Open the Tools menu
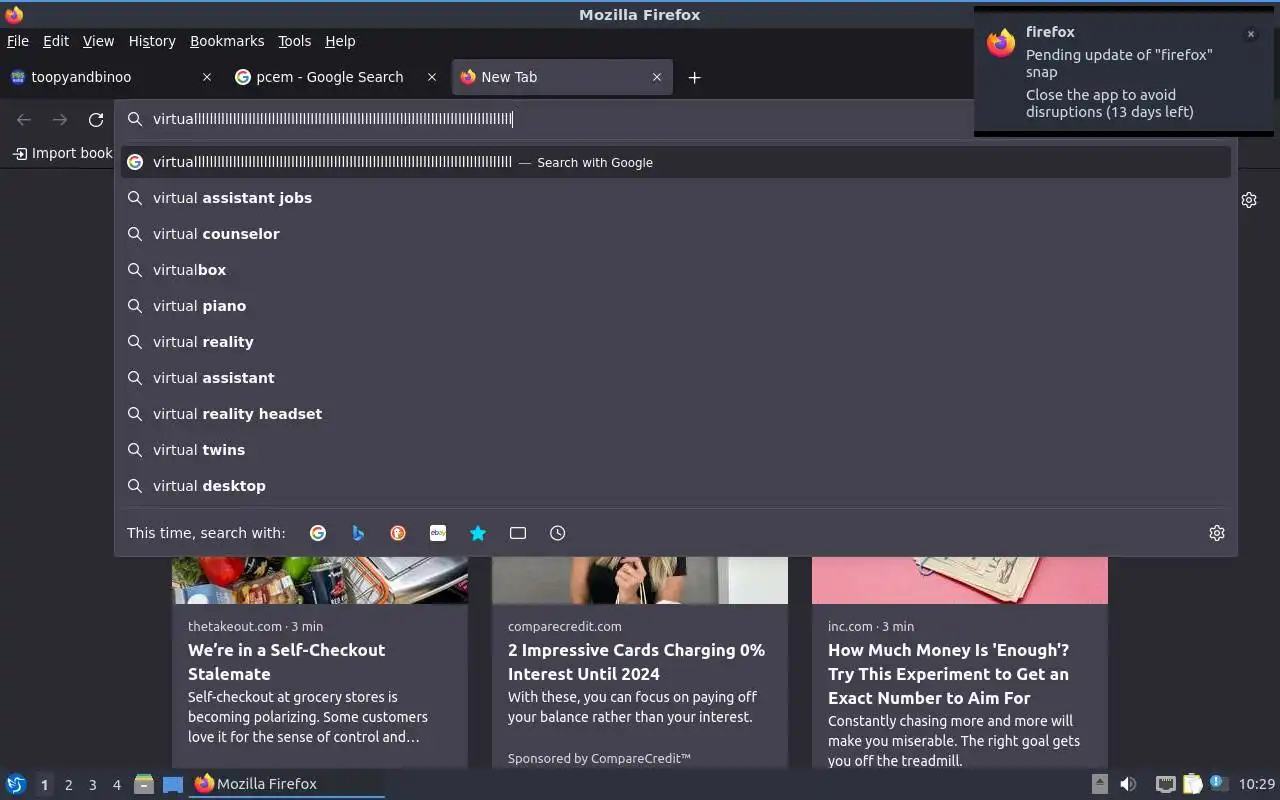1280x800 pixels. pos(294,41)
